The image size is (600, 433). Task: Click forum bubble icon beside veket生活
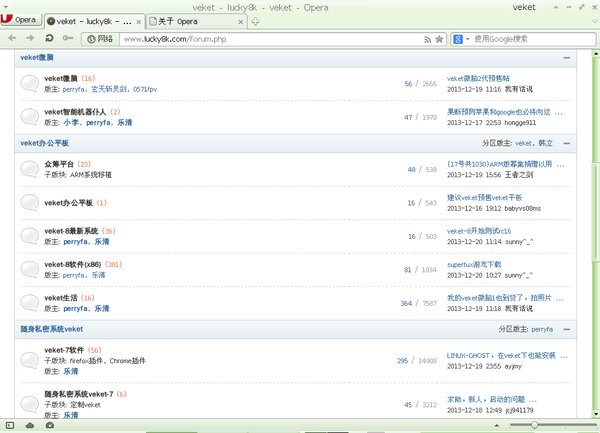point(29,303)
